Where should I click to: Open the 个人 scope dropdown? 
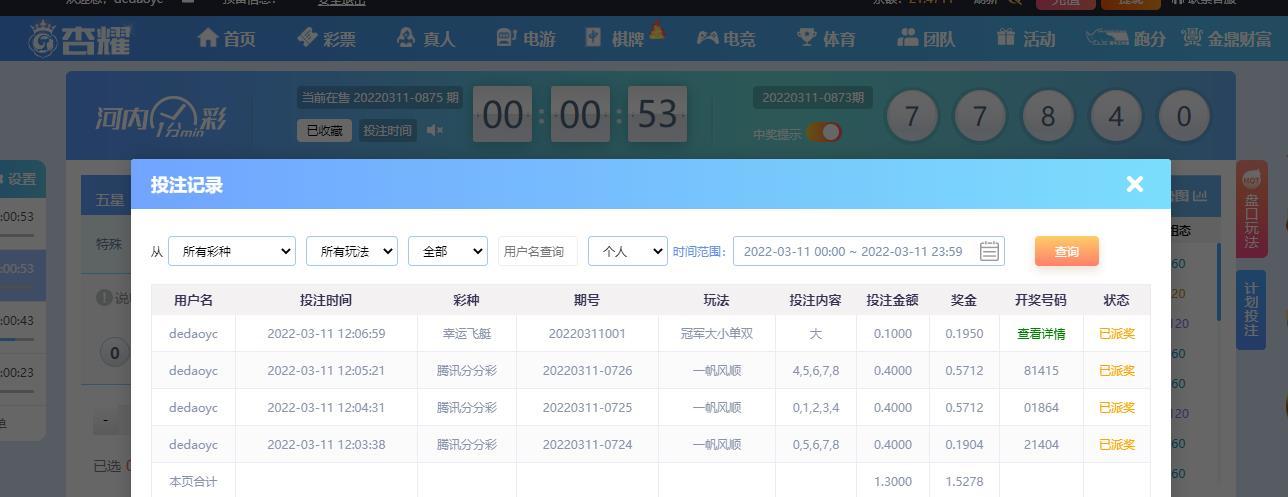click(x=627, y=251)
